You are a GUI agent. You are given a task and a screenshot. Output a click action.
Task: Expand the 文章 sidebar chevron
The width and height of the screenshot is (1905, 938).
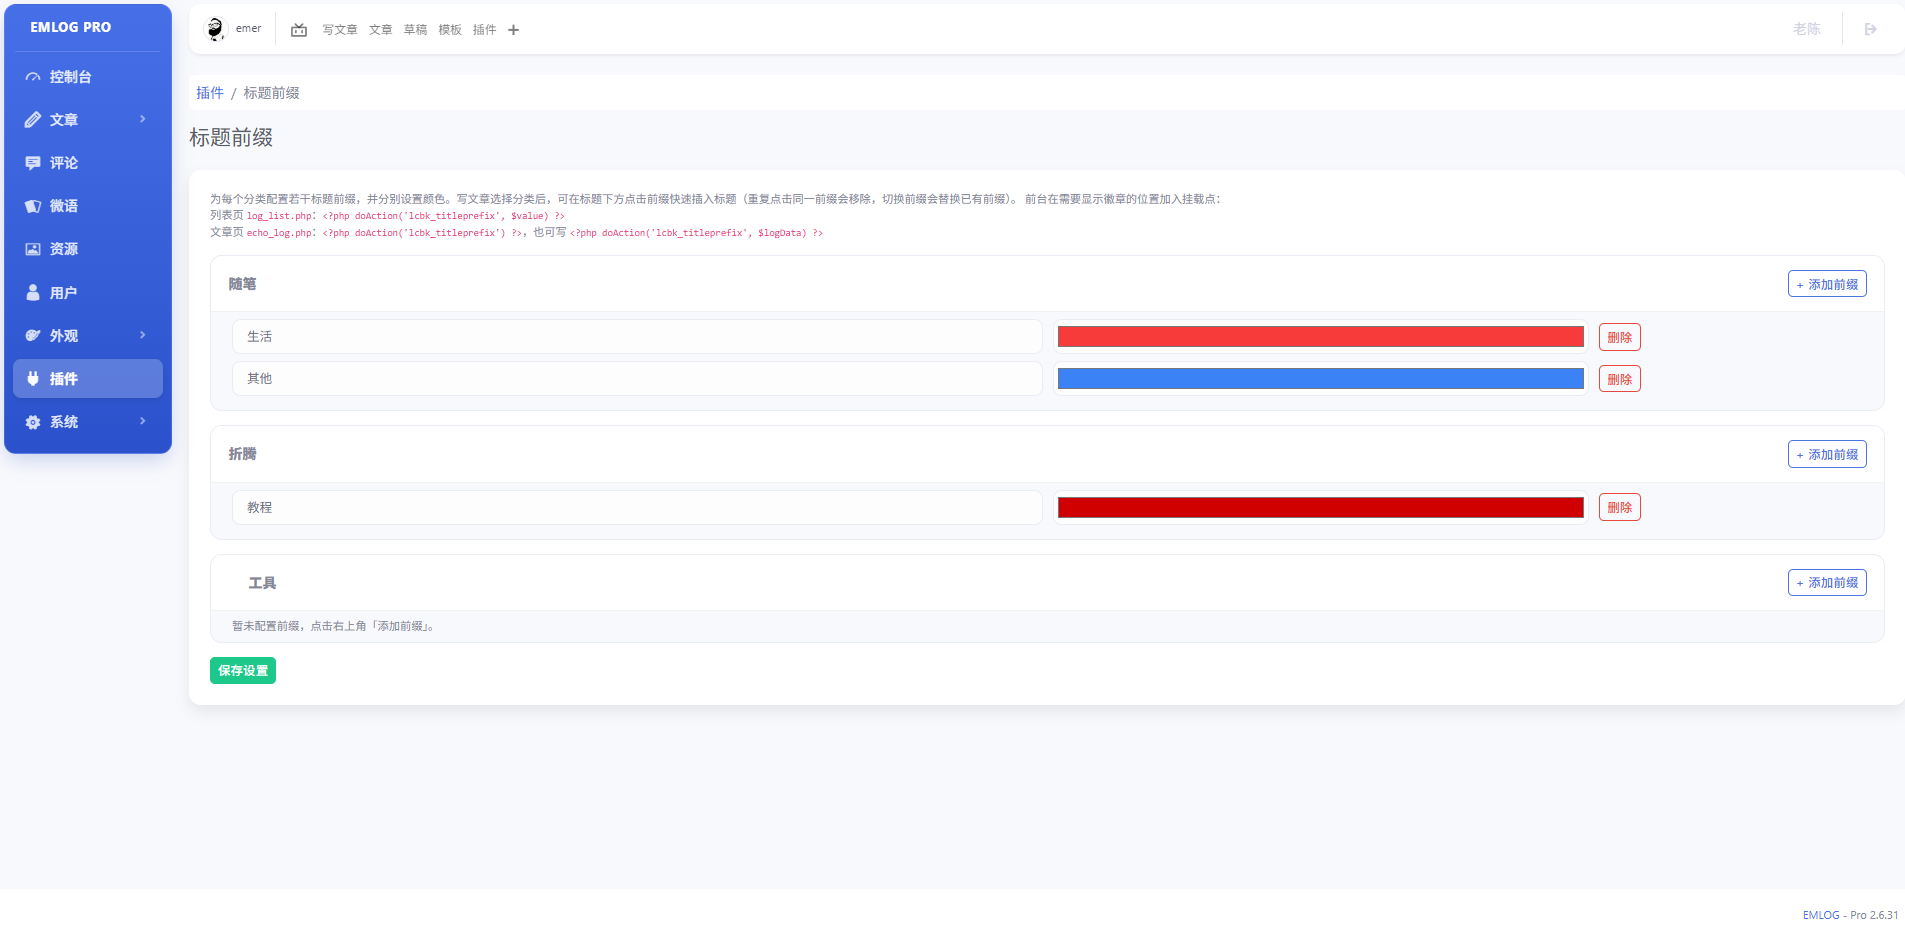click(x=143, y=119)
